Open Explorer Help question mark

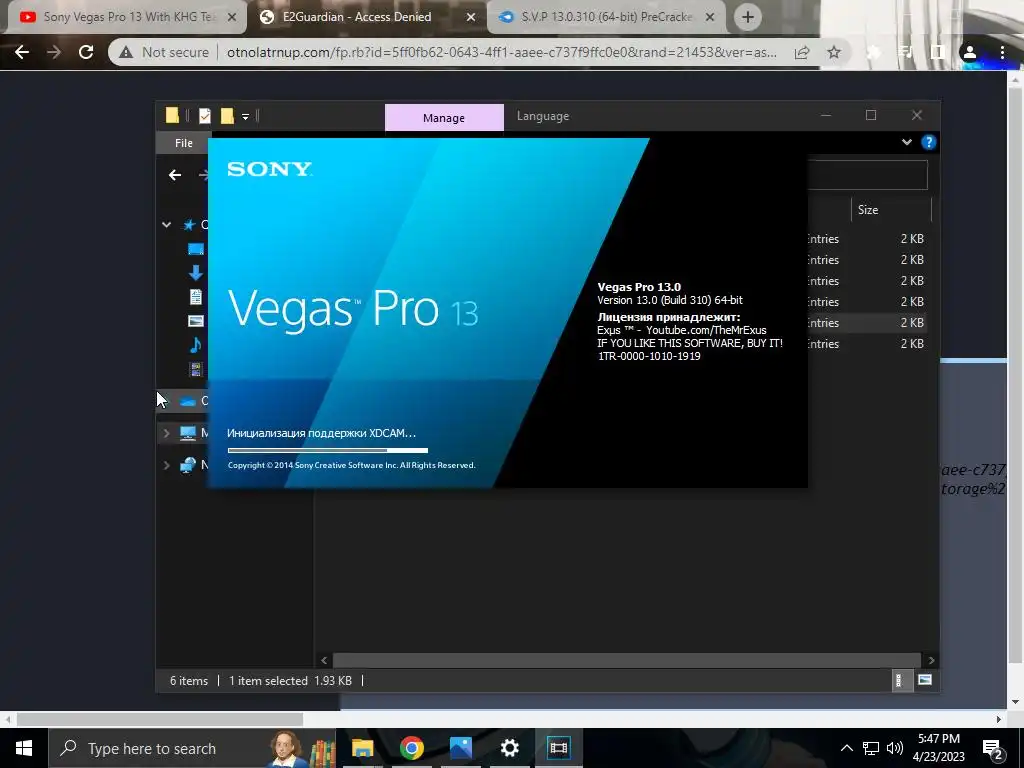[x=928, y=142]
